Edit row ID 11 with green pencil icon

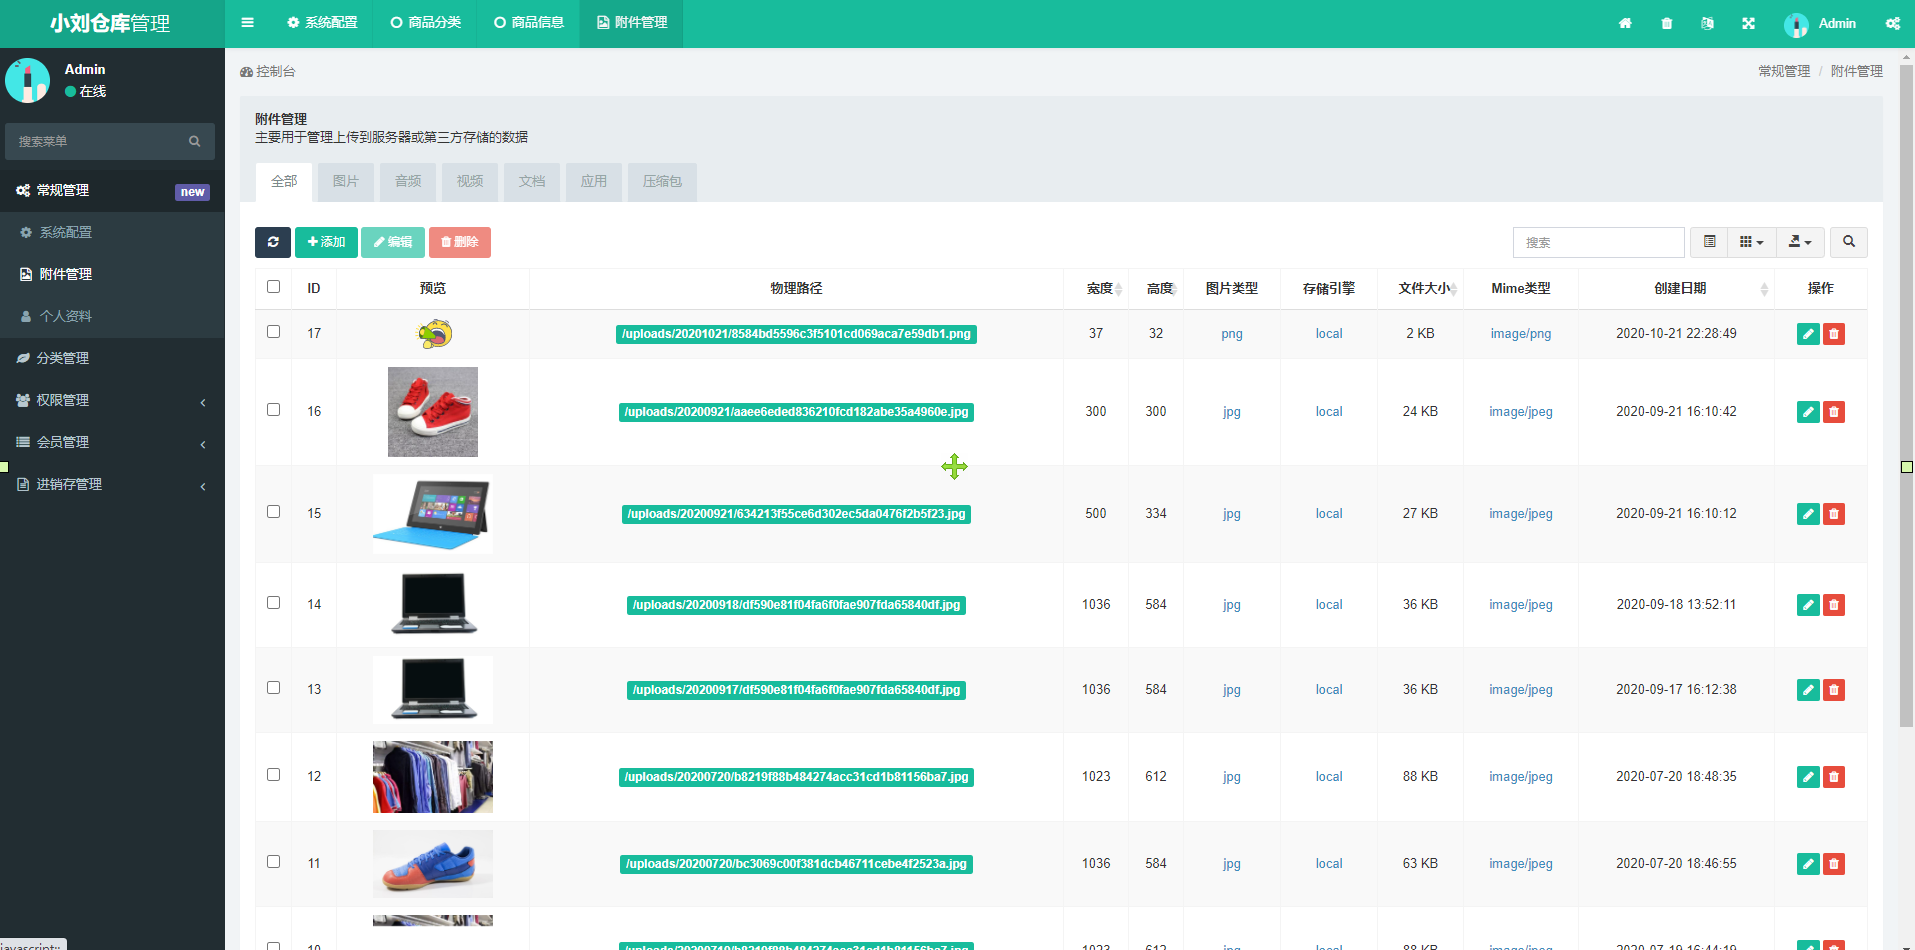[x=1808, y=864]
